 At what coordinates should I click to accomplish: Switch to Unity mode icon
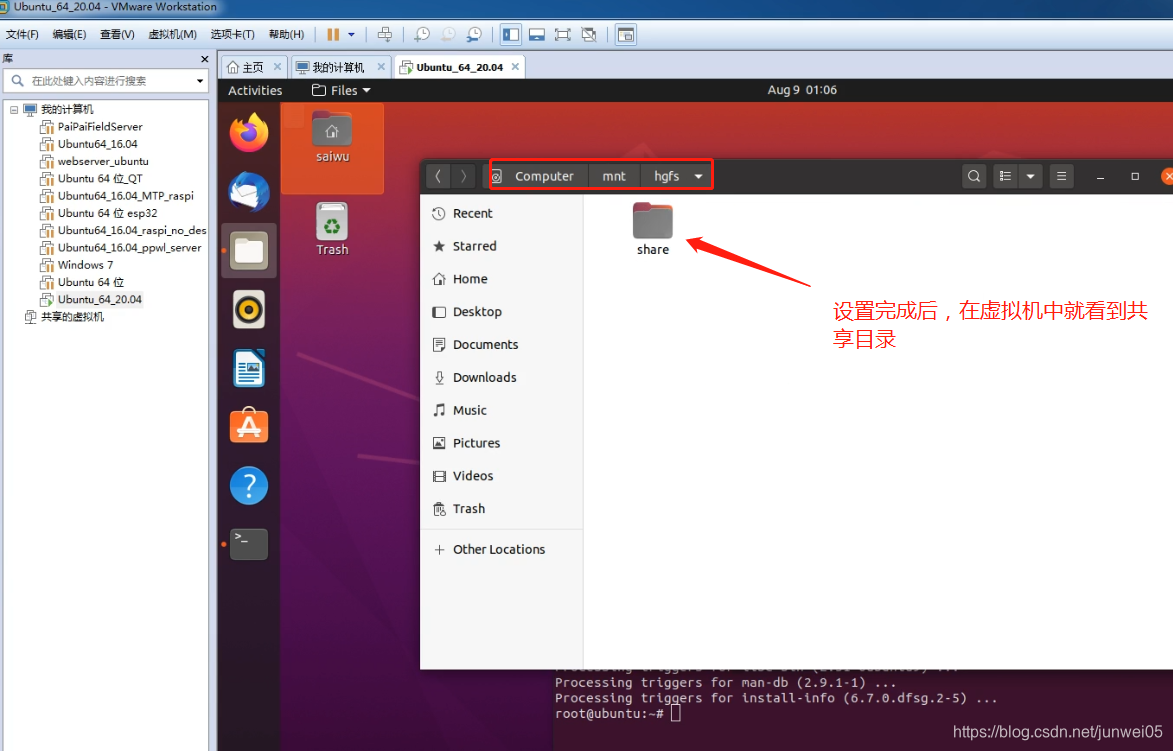point(589,34)
